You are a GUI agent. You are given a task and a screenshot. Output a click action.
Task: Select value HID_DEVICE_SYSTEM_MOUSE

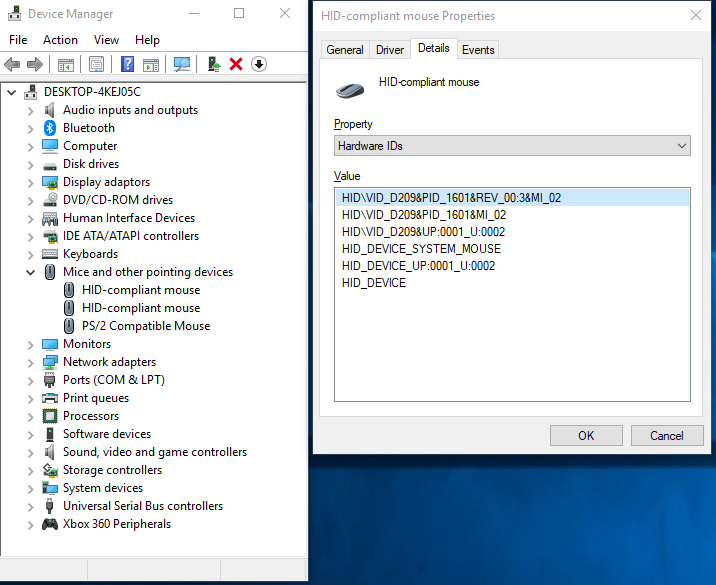pyautogui.click(x=421, y=249)
